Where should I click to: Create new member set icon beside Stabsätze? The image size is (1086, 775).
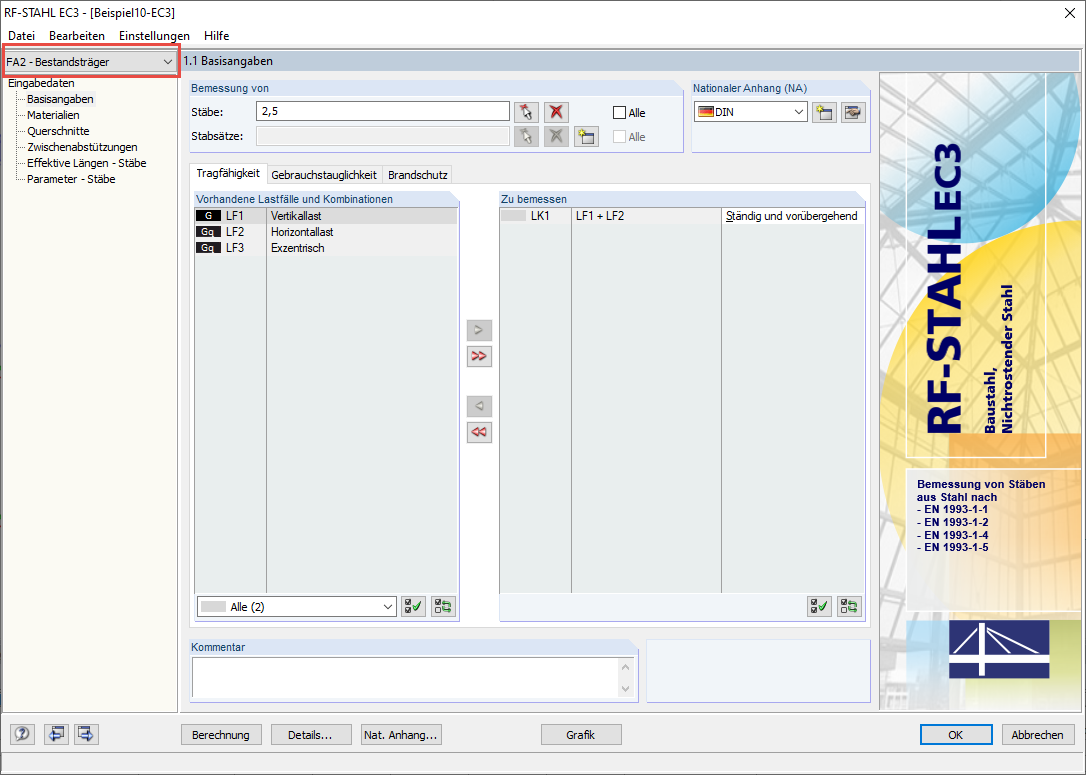point(586,136)
